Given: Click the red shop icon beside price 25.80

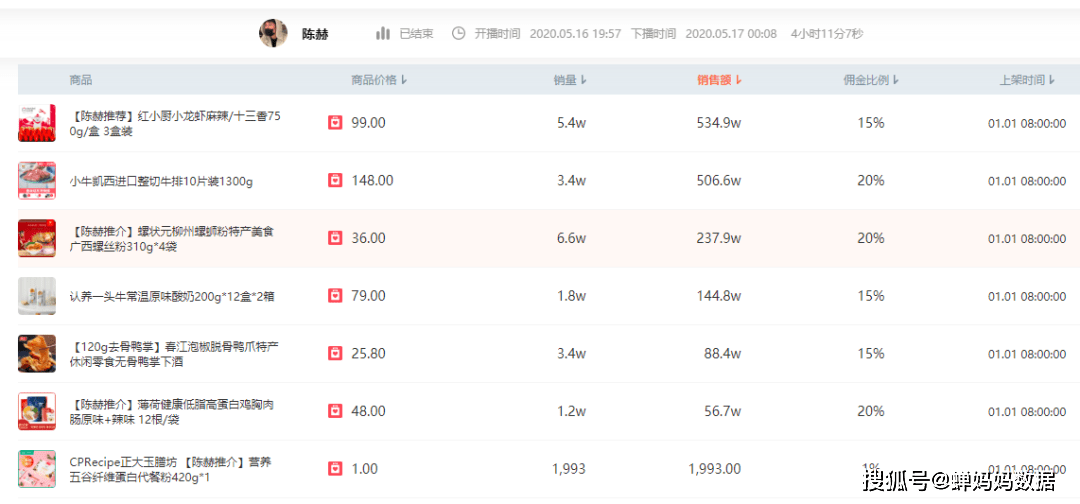Looking at the screenshot, I should click(335, 354).
